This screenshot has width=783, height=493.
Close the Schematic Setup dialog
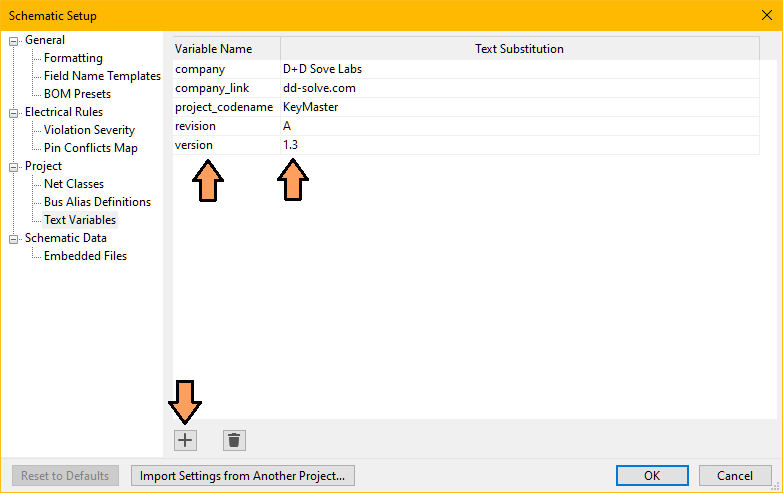(765, 14)
